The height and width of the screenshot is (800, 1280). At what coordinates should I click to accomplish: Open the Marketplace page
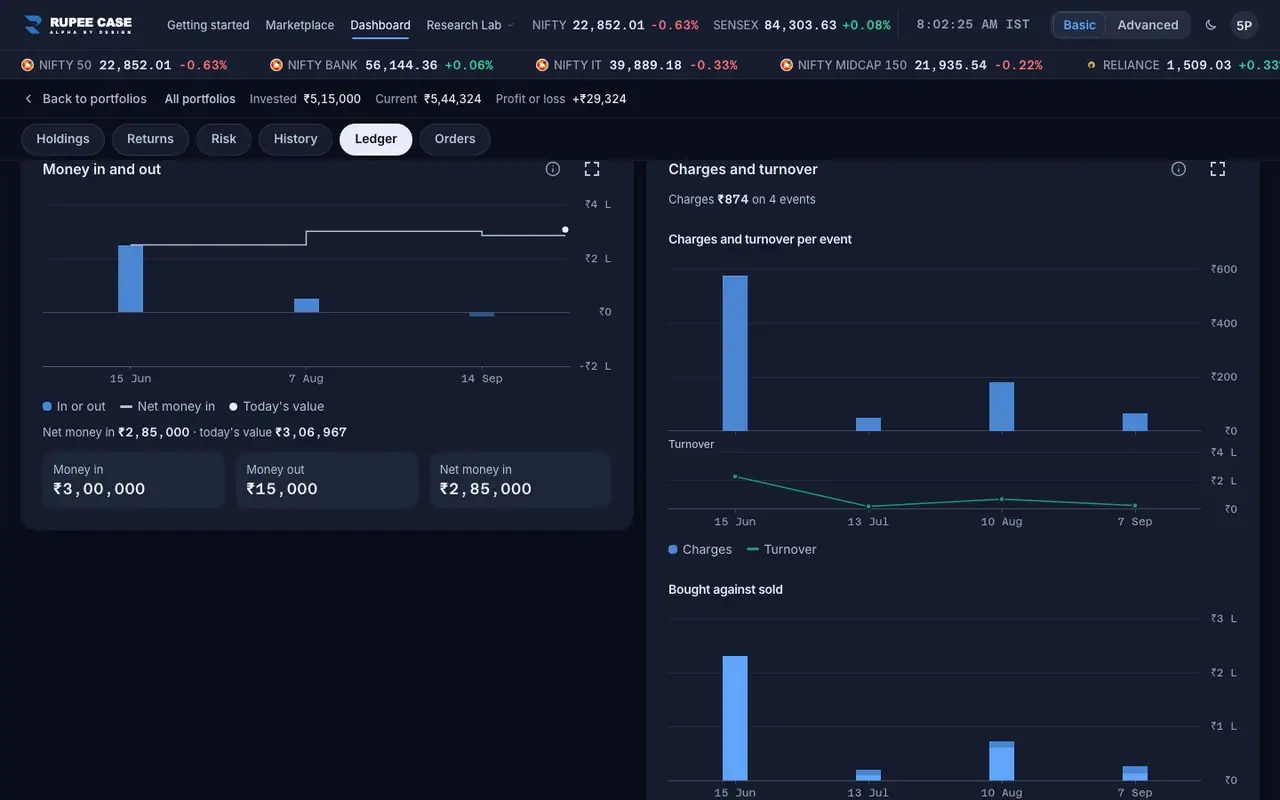pyautogui.click(x=300, y=25)
